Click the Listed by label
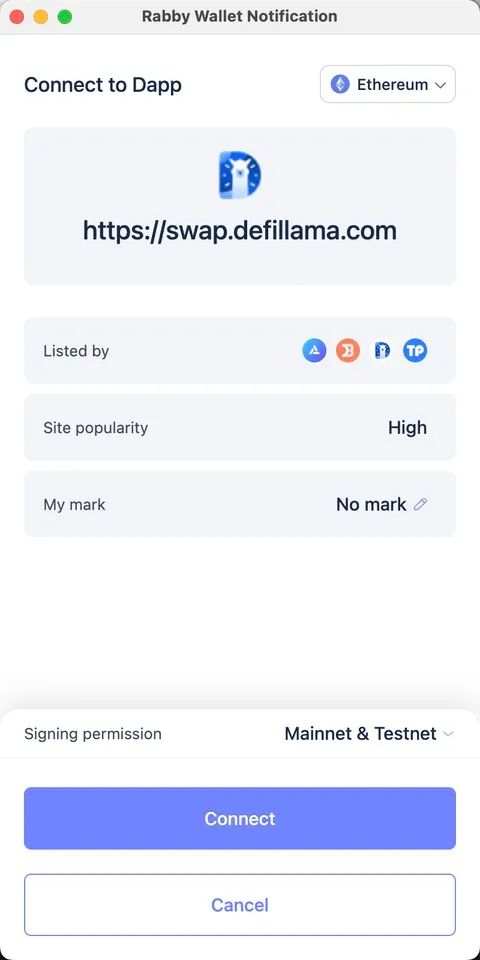 (76, 351)
